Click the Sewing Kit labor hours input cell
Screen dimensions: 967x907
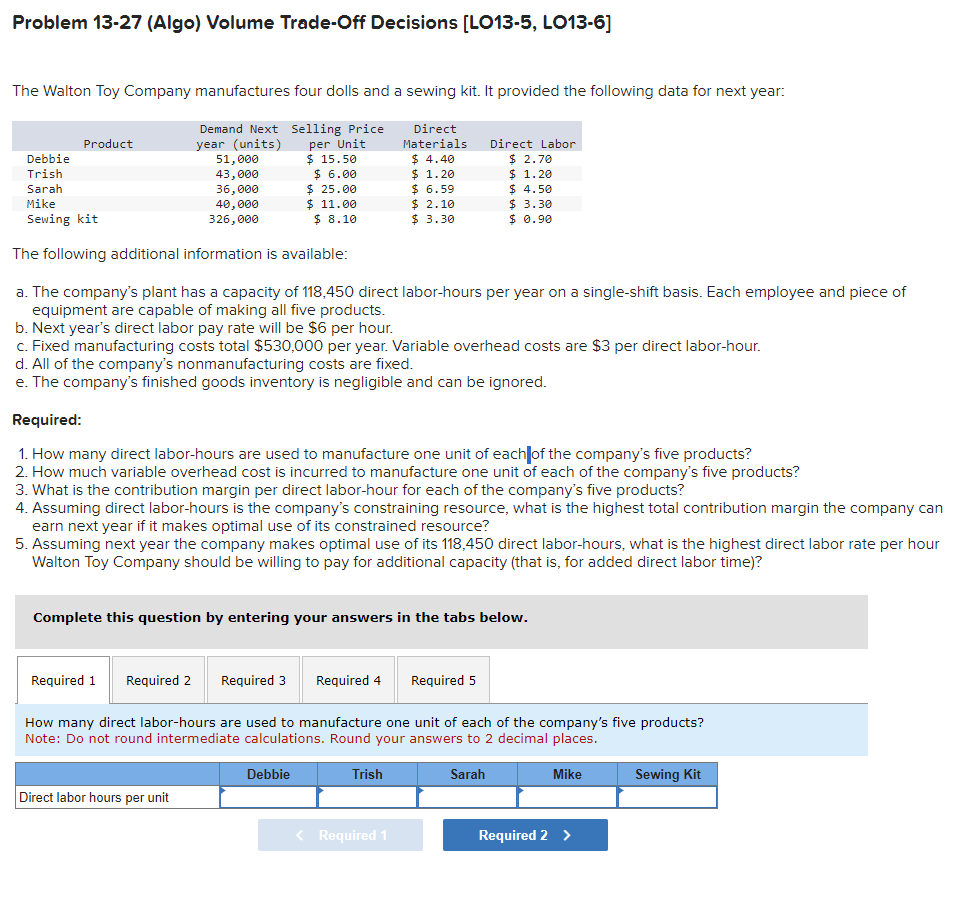click(x=667, y=798)
